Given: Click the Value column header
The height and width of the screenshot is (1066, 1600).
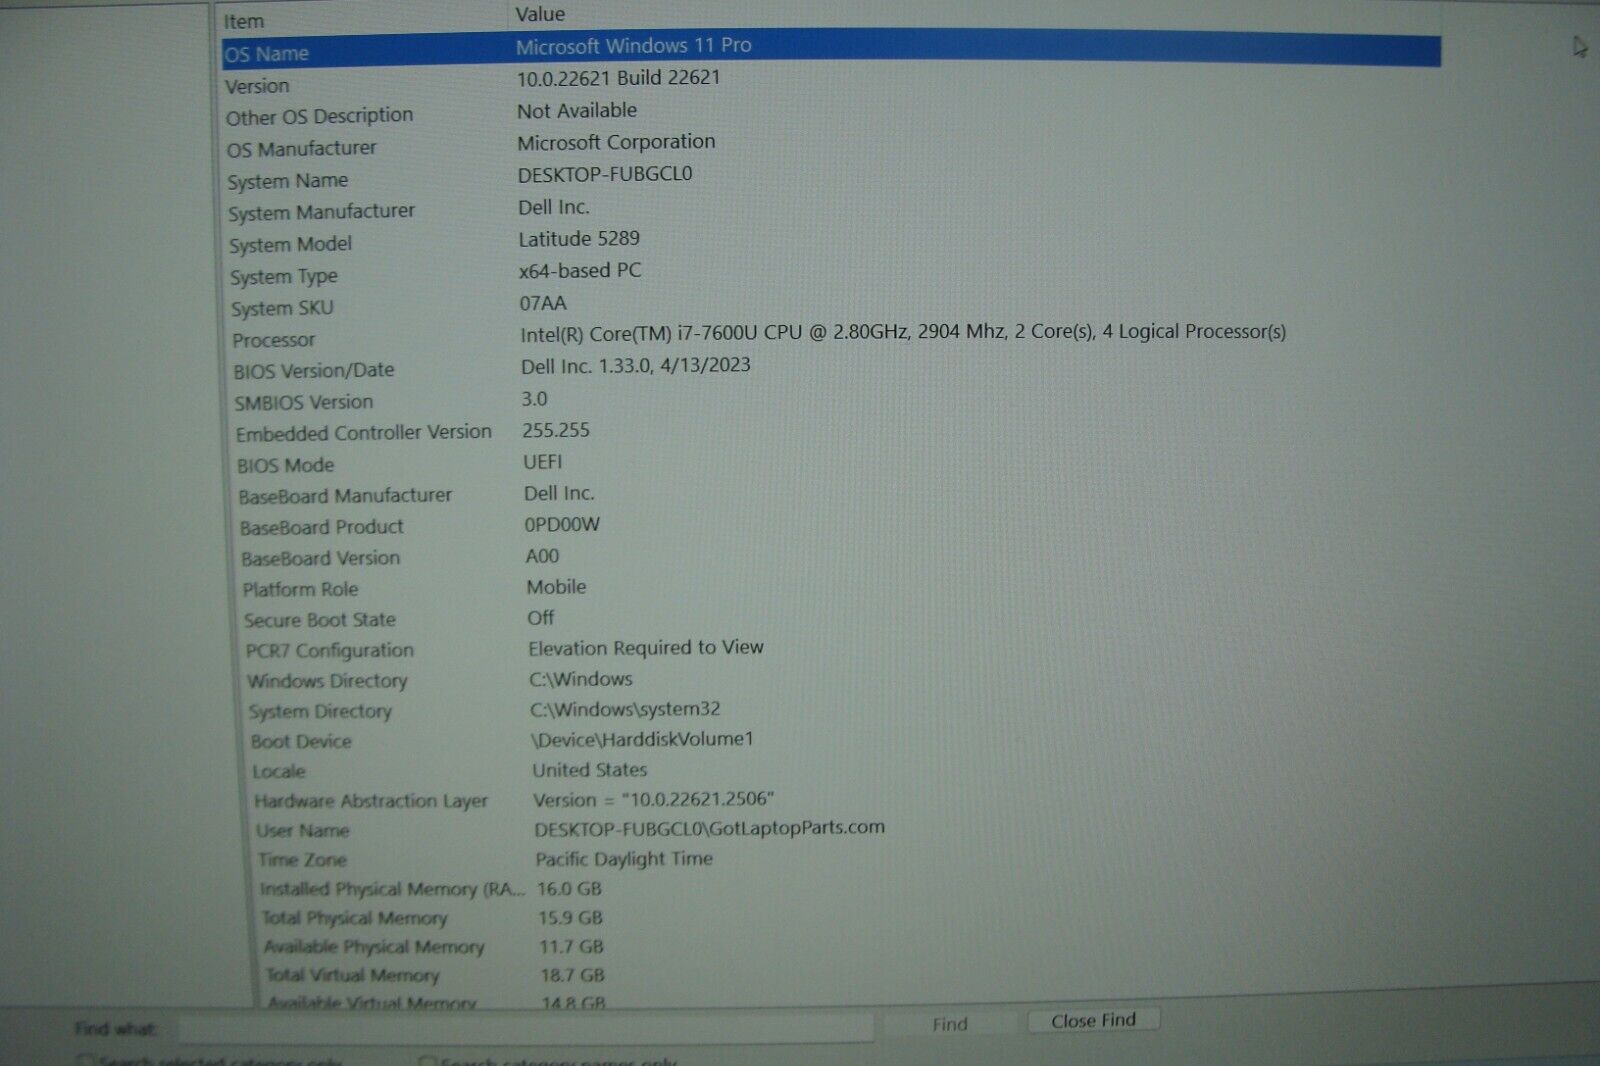Looking at the screenshot, I should click(540, 14).
